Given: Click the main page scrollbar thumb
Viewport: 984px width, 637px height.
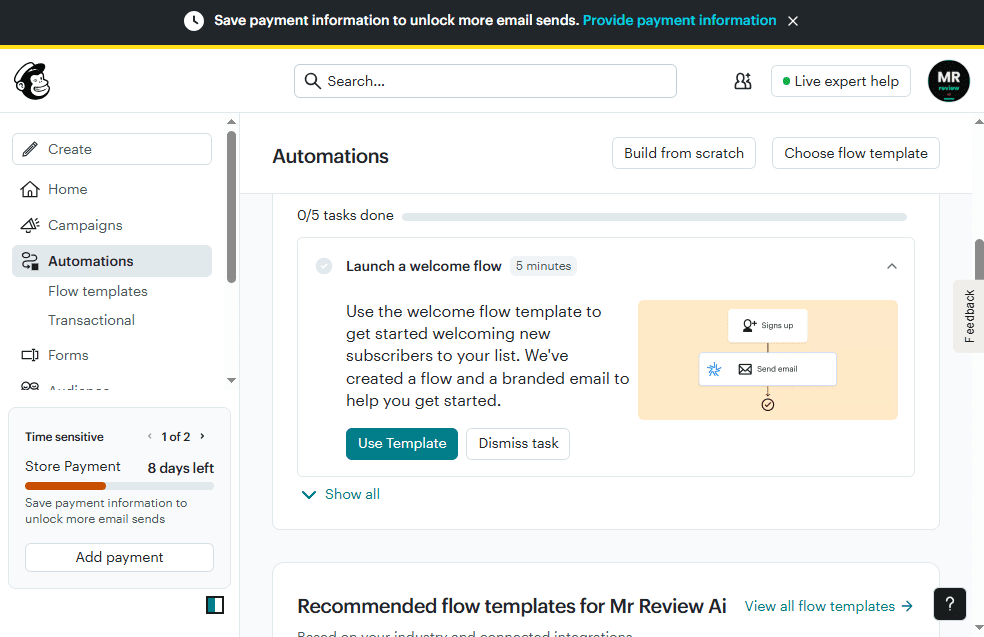Looking at the screenshot, I should [x=979, y=259].
